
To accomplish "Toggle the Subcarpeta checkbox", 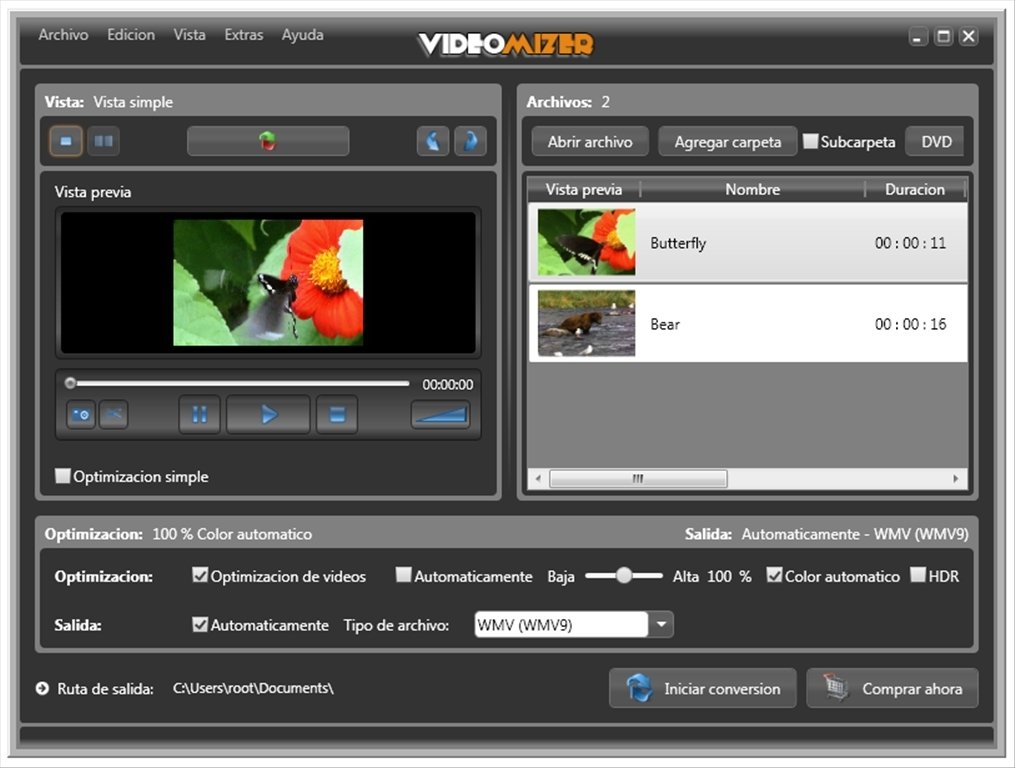I will click(x=810, y=141).
